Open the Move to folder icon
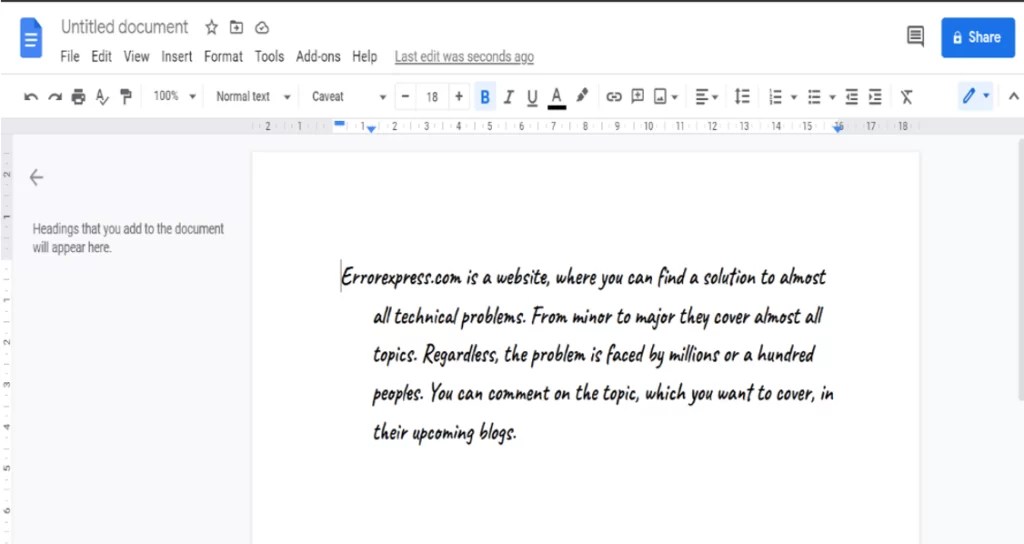 236,27
